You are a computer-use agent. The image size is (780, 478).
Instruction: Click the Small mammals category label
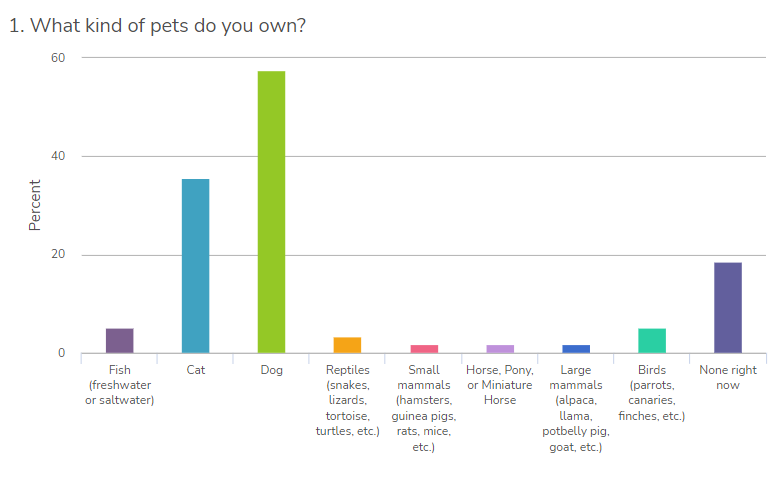[x=423, y=408]
